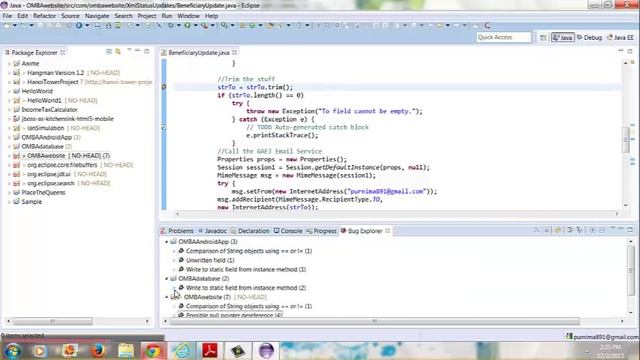Collapse All in Package Explorer toolbar

click(109, 51)
